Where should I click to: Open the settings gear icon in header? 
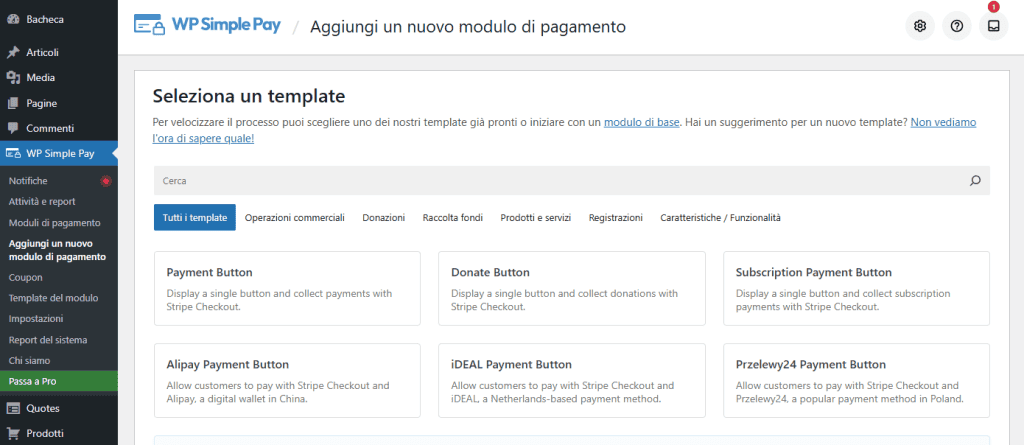point(920,26)
